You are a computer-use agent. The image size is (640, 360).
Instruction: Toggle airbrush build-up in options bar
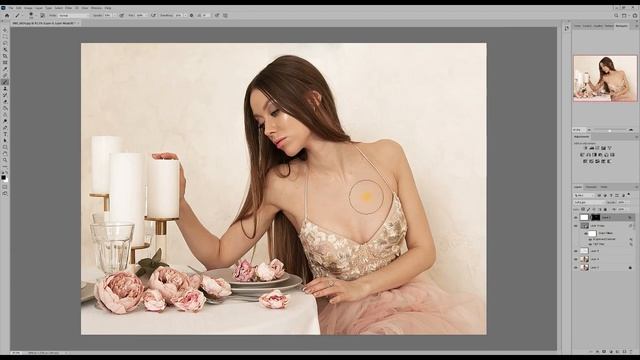(154, 16)
